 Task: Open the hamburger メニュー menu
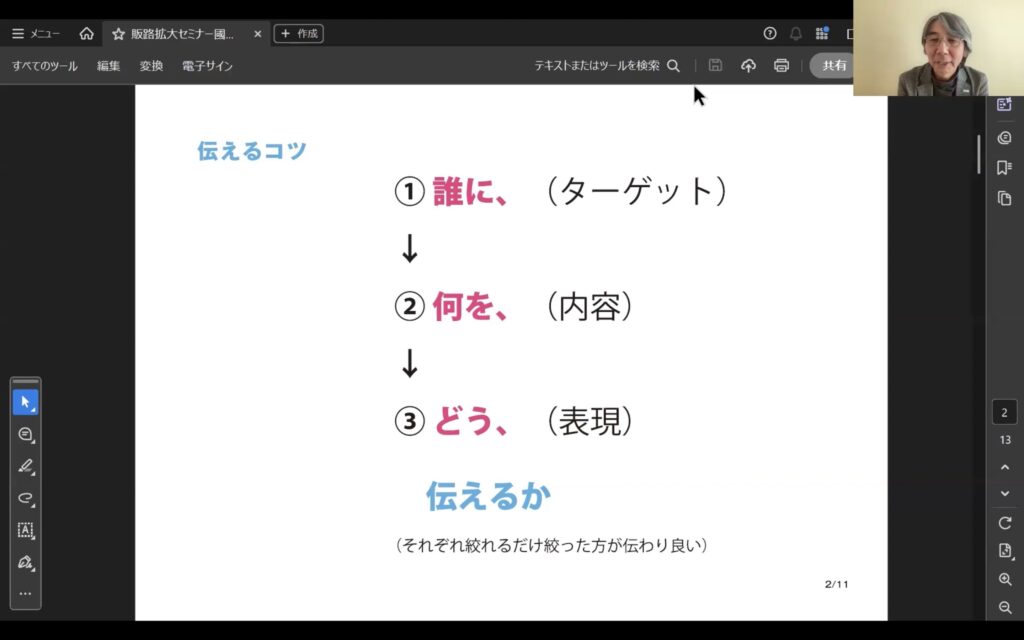[x=17, y=33]
